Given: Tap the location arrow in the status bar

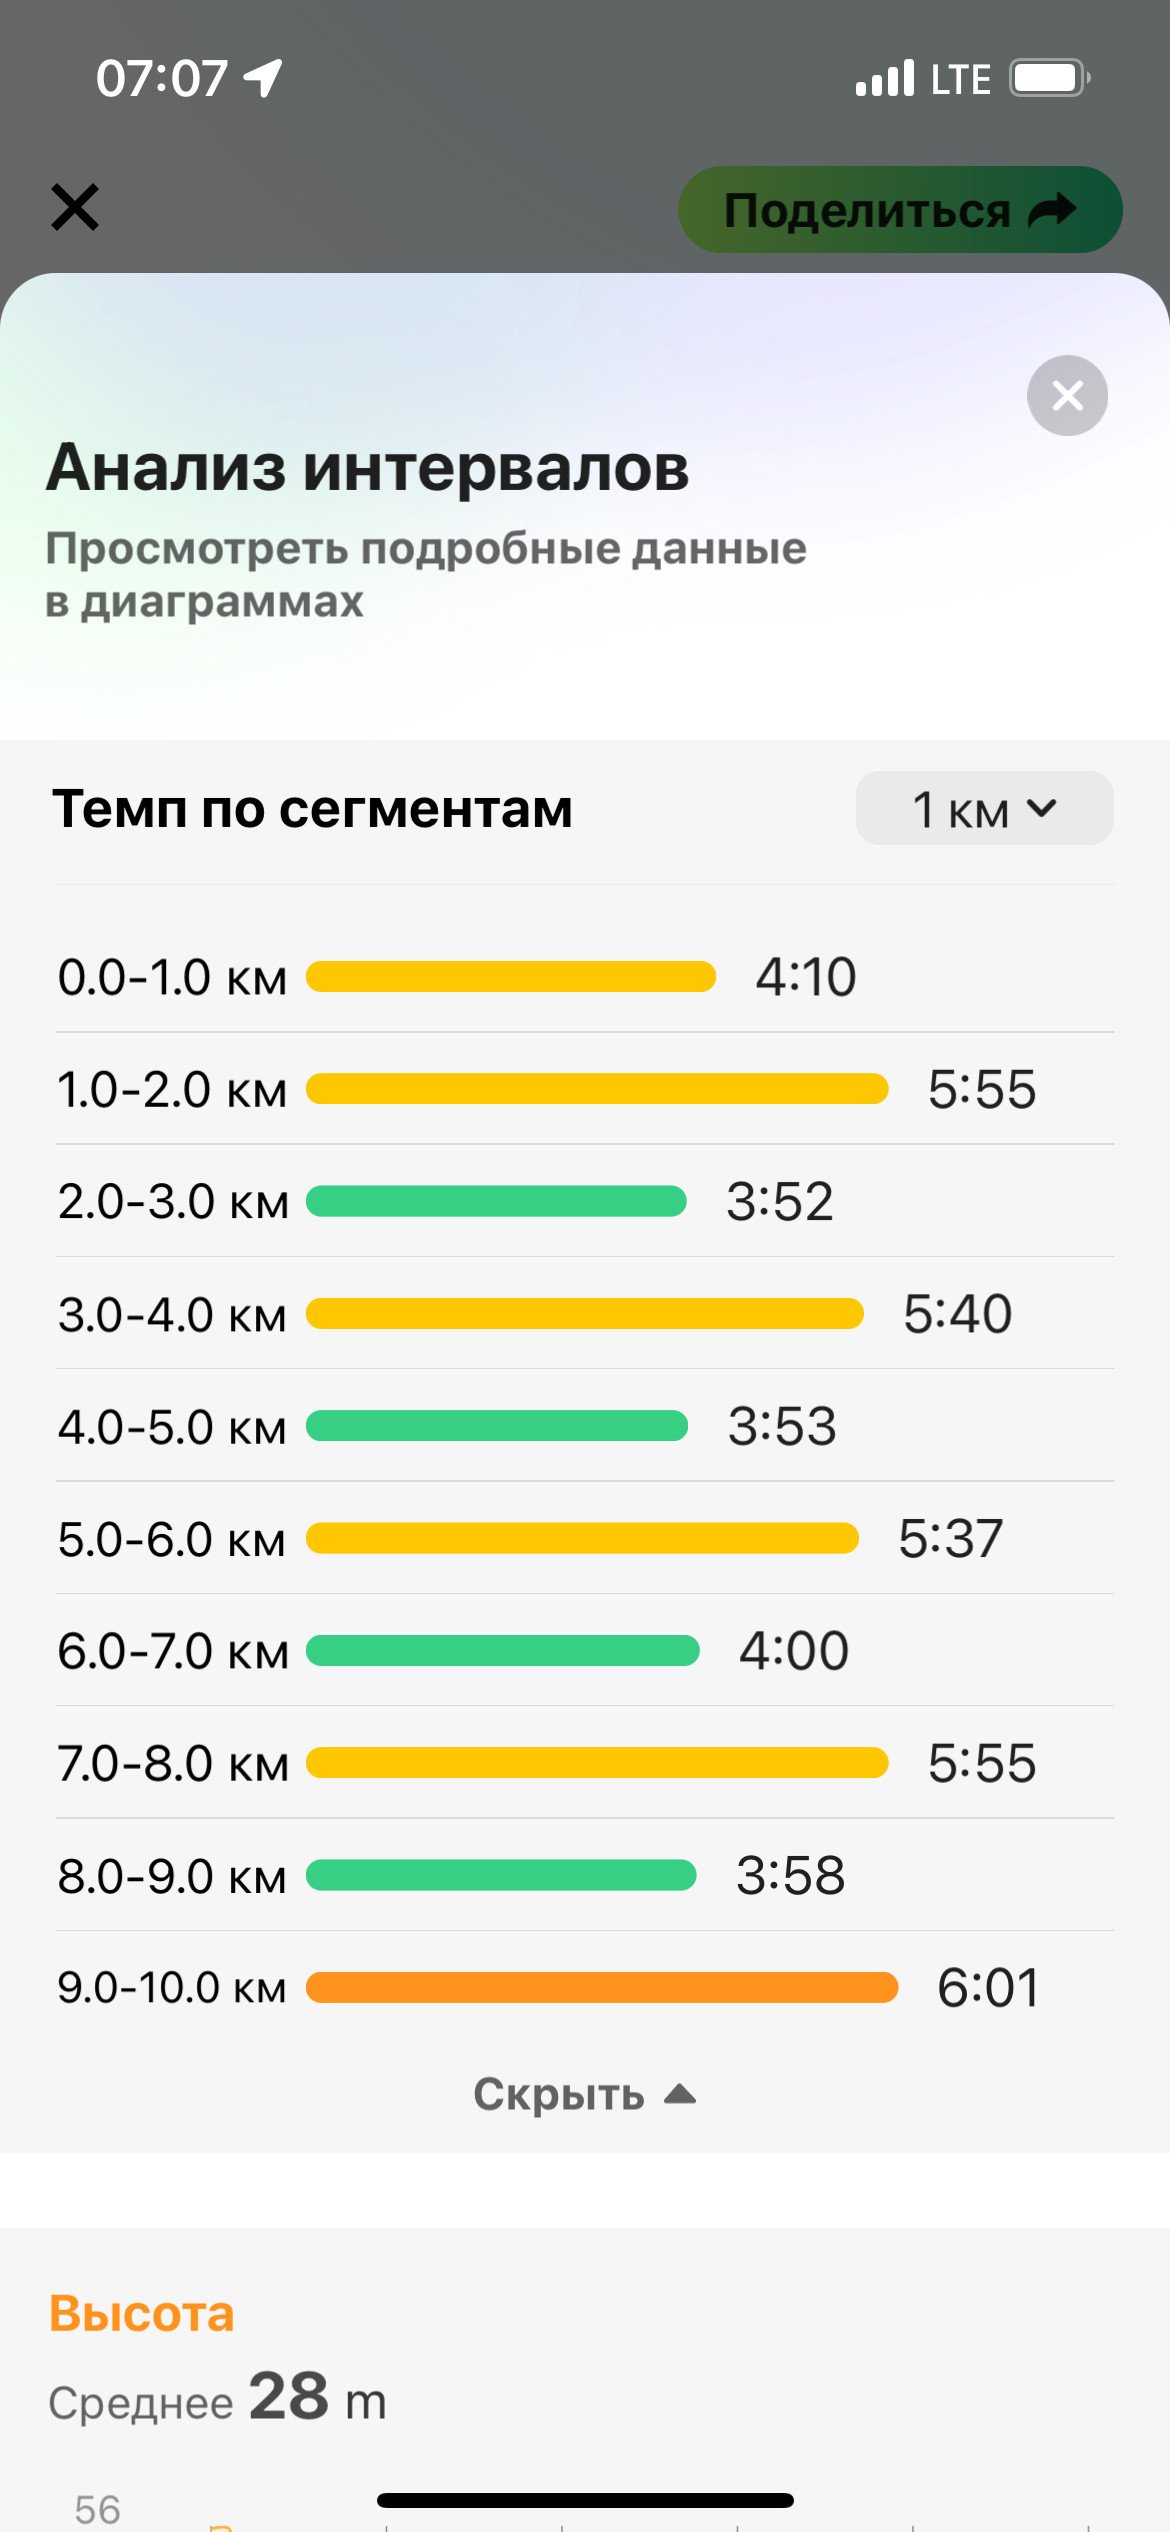Looking at the screenshot, I should point(263,77).
